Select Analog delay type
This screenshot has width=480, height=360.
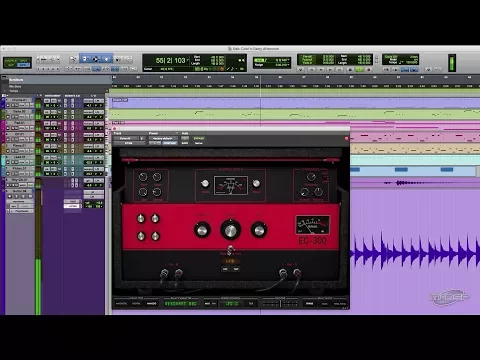click(x=152, y=303)
